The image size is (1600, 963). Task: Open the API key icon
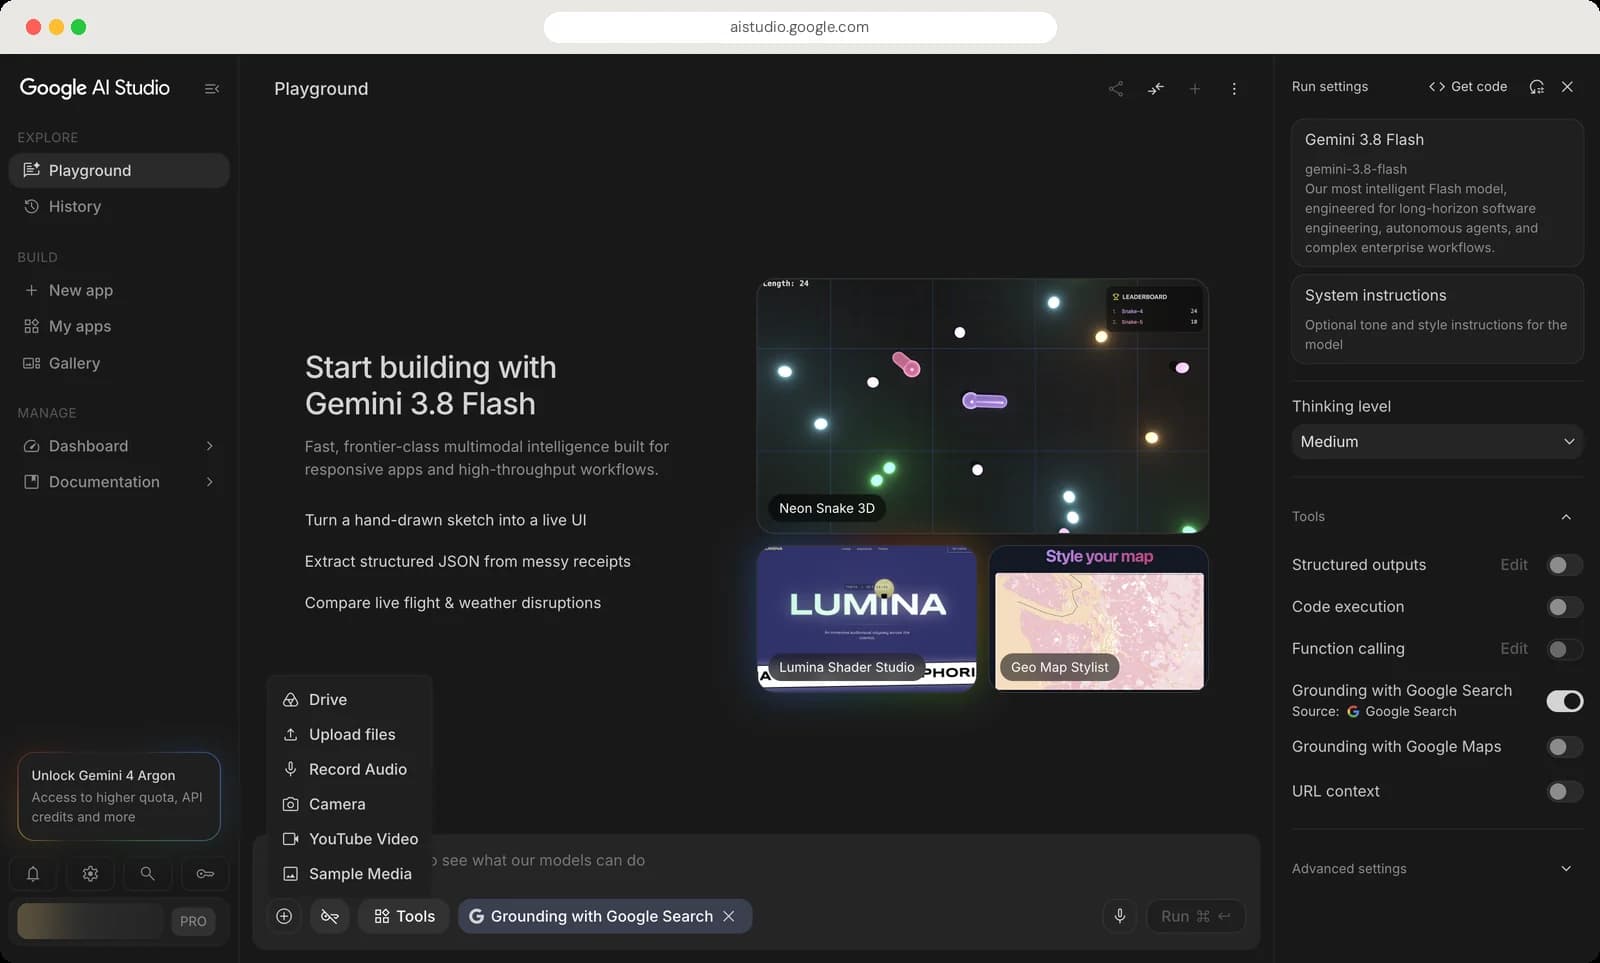click(205, 874)
